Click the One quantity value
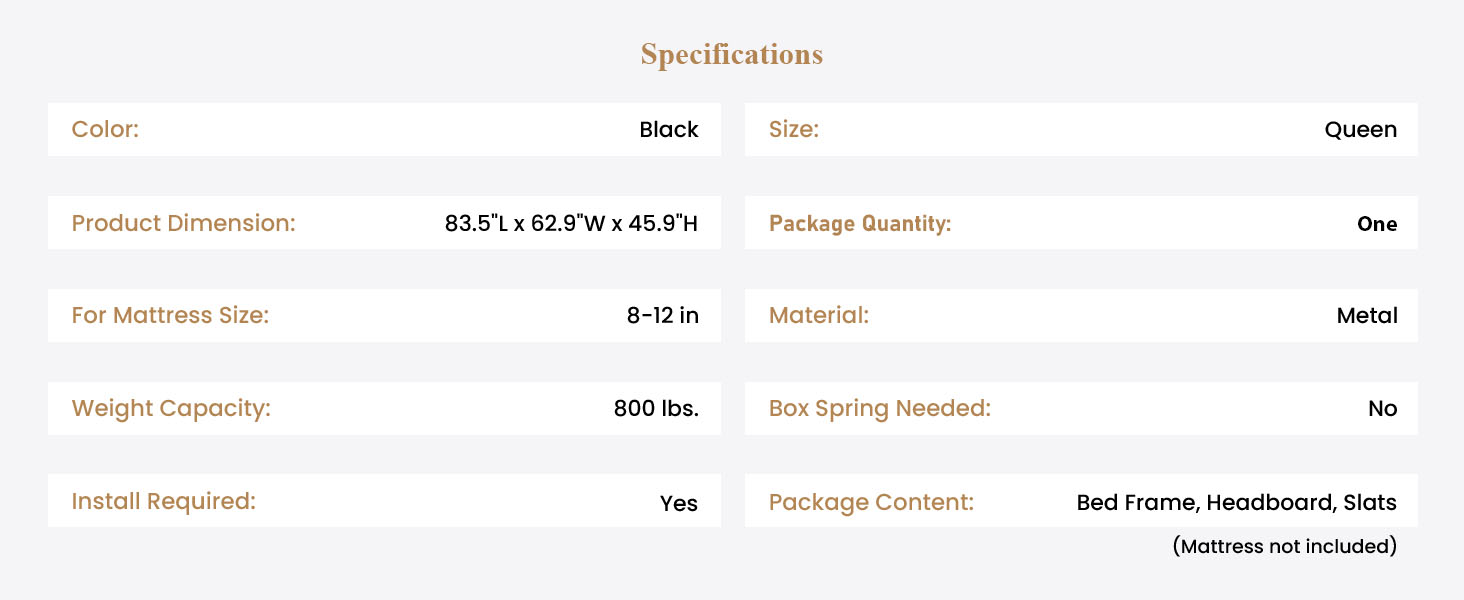Image resolution: width=1464 pixels, height=600 pixels. click(1377, 224)
